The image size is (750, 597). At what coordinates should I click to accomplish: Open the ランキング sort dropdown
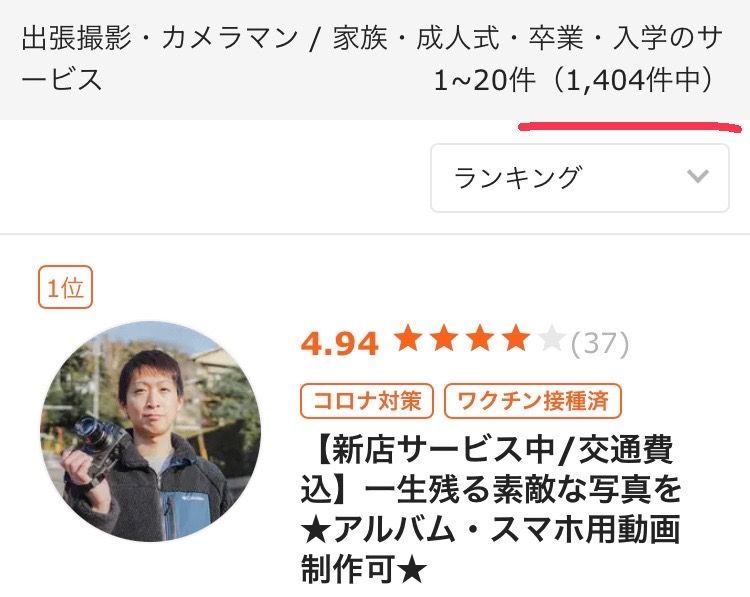click(x=580, y=178)
